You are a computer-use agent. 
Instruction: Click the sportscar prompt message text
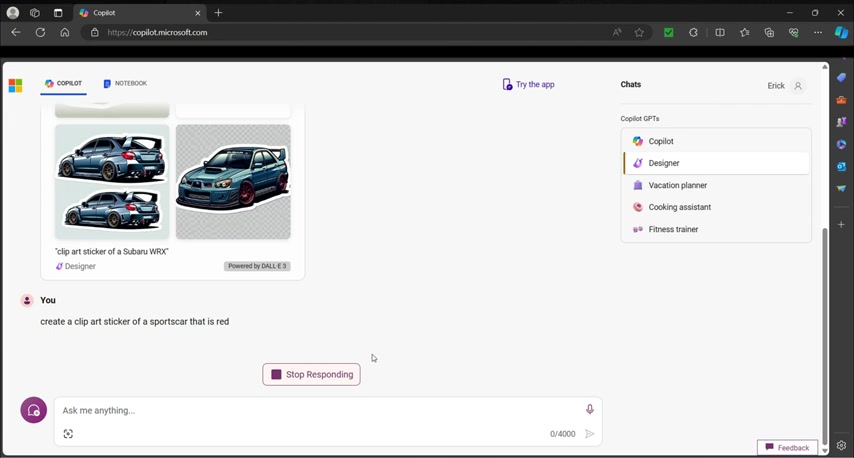click(x=135, y=321)
